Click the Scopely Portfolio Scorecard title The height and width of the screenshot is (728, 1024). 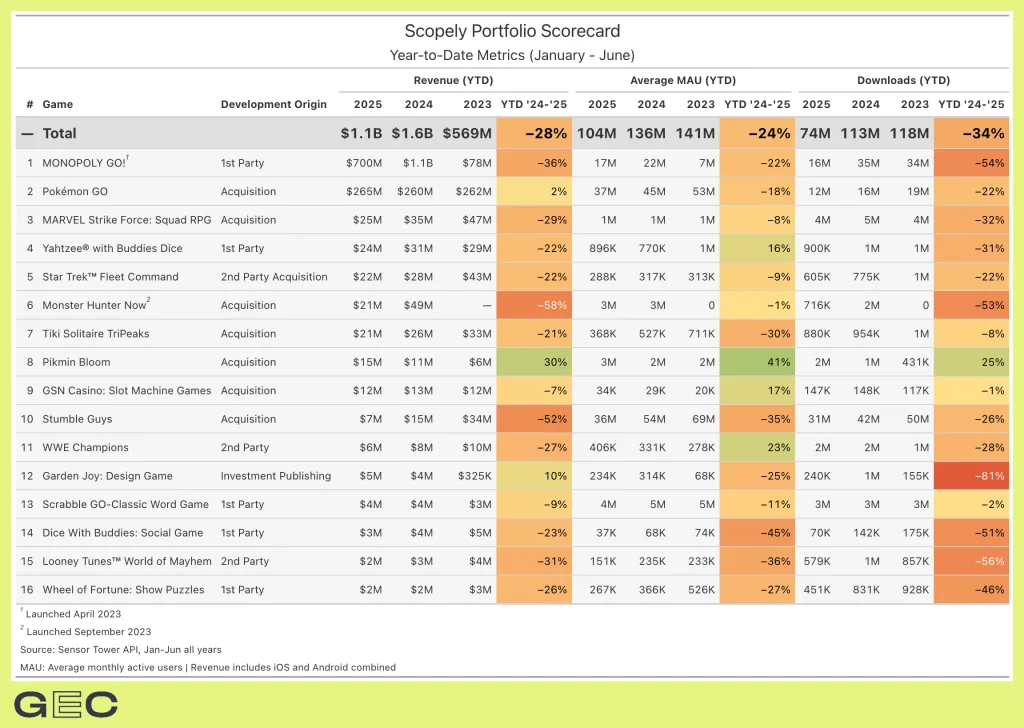point(512,32)
